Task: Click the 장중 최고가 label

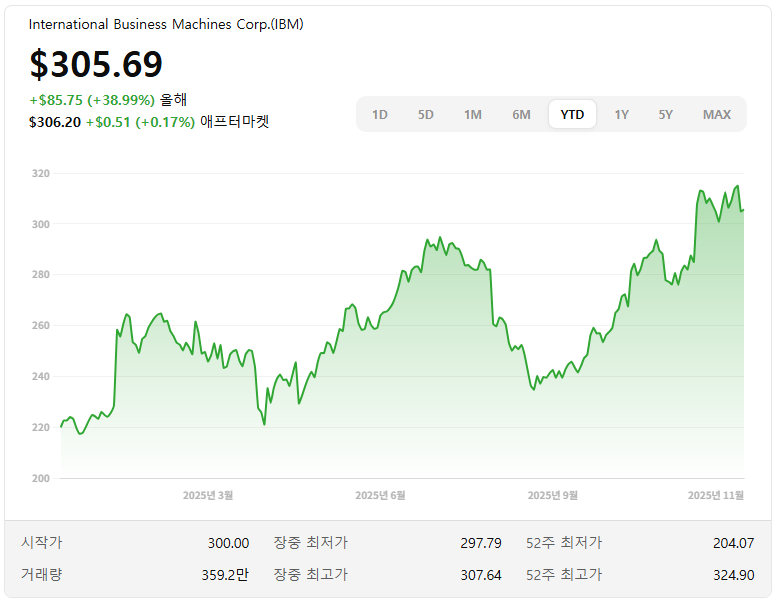Action: pos(311,574)
